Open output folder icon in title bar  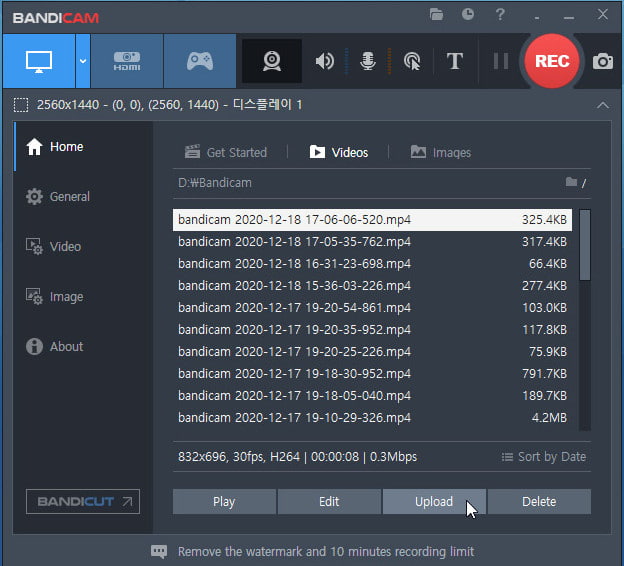click(x=437, y=15)
